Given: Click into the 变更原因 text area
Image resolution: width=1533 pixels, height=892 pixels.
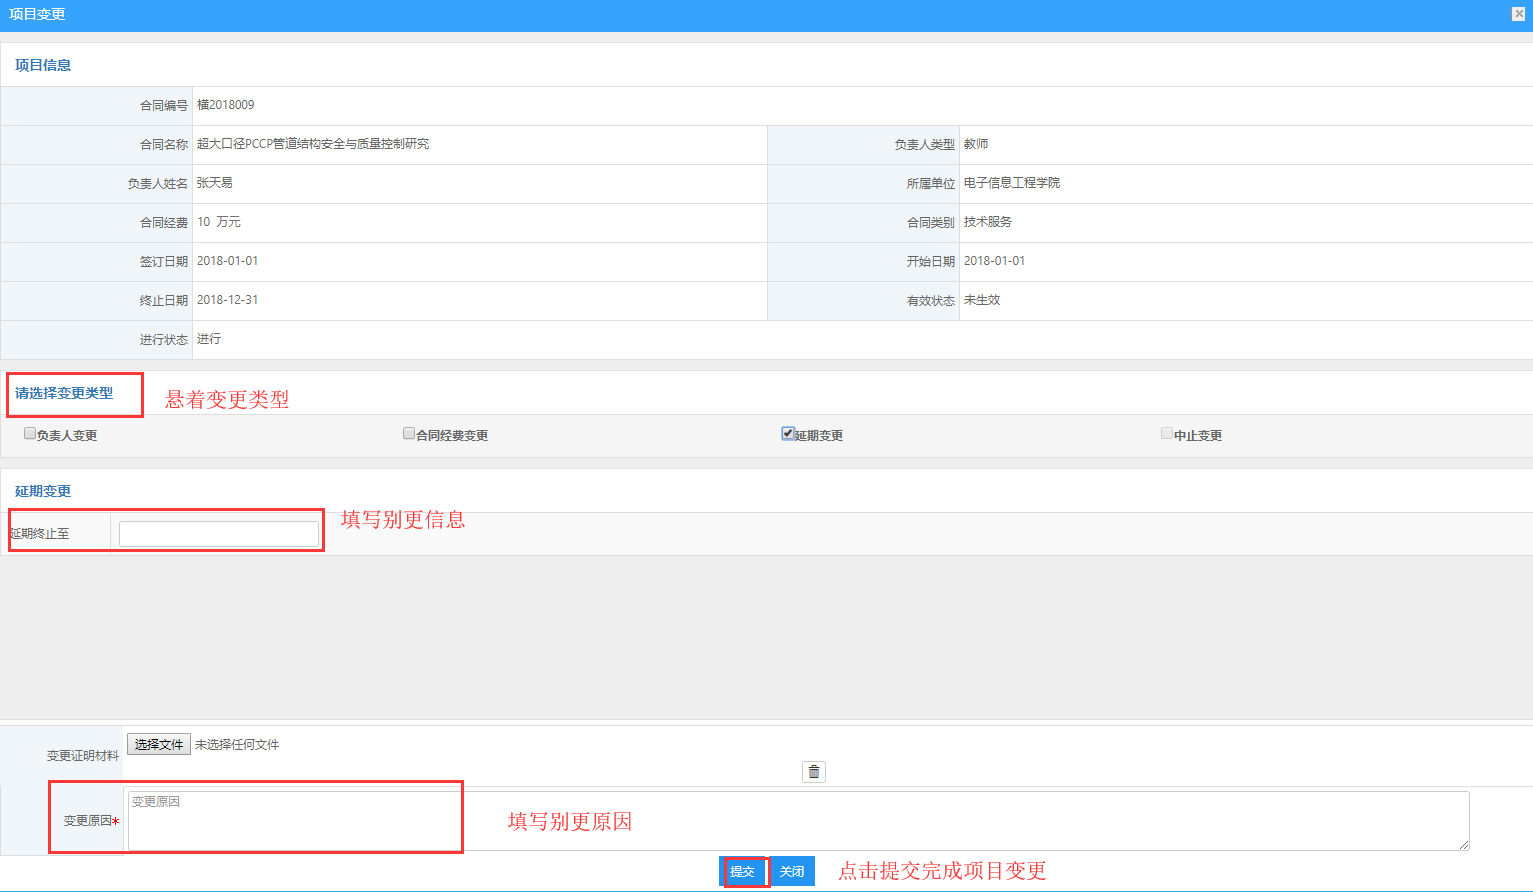Looking at the screenshot, I should click(x=798, y=821).
